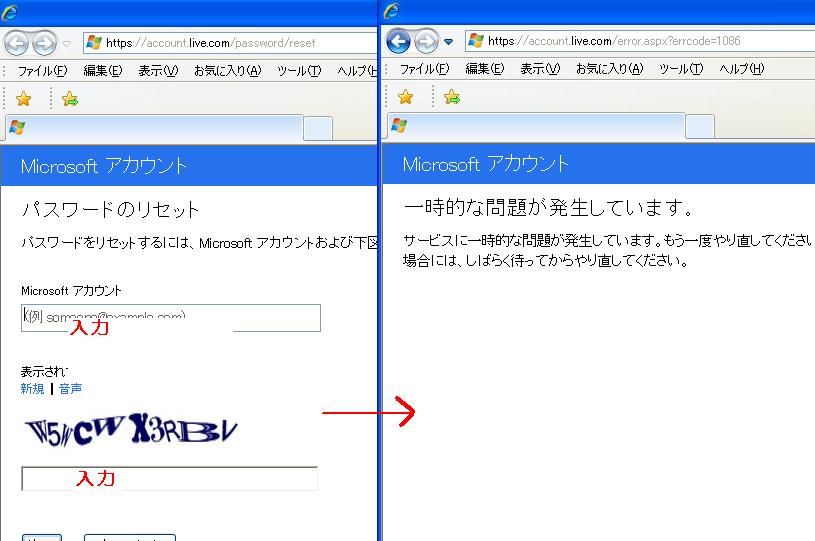Click Internet Explorer logo in left title bar
Viewport: 815px width, 541px height.
coord(9,12)
